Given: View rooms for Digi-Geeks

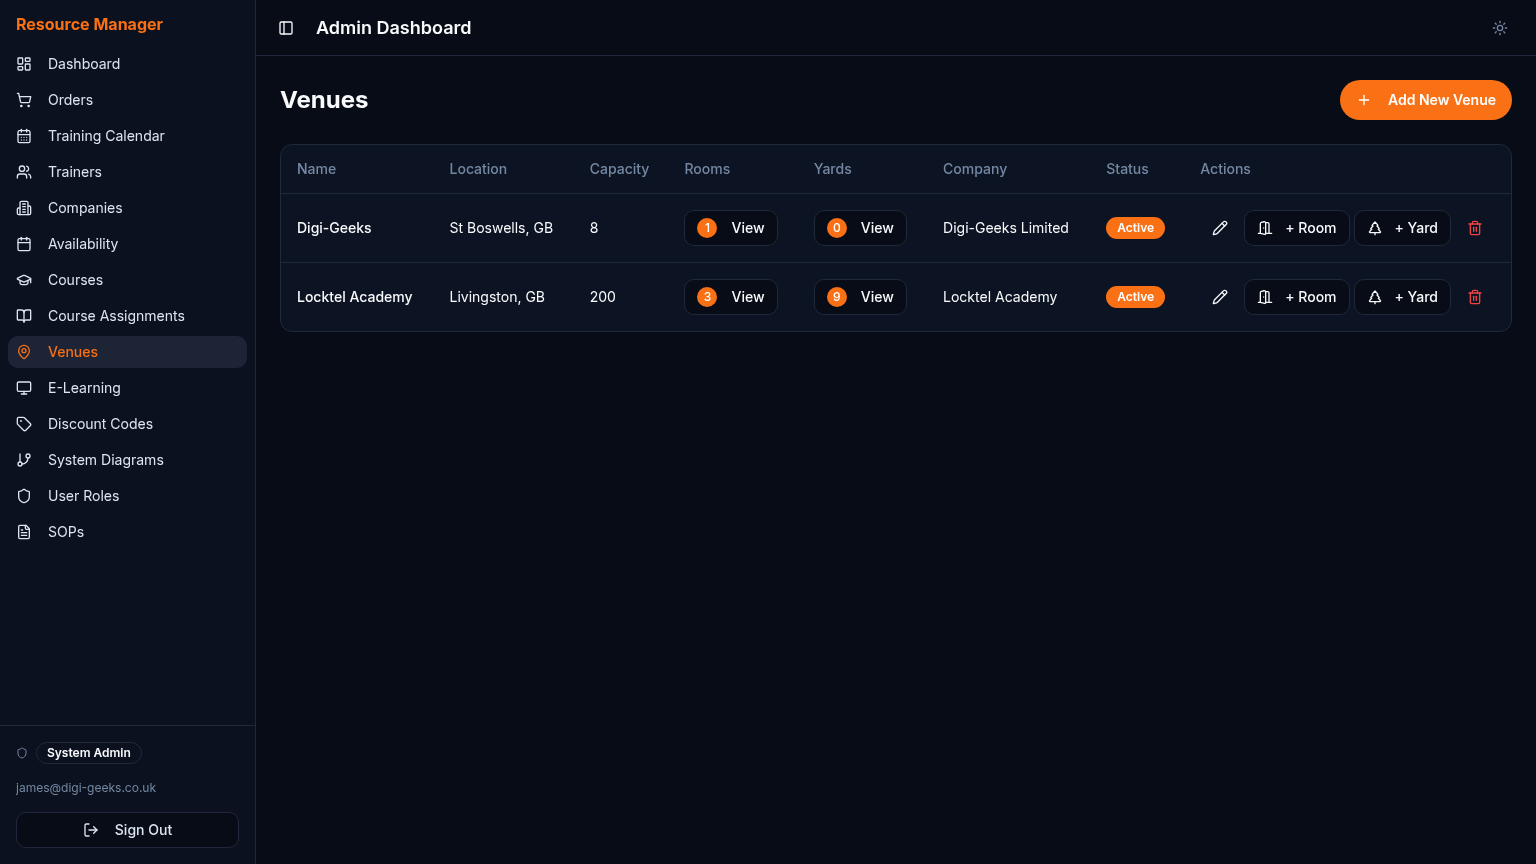Looking at the screenshot, I should (x=731, y=228).
